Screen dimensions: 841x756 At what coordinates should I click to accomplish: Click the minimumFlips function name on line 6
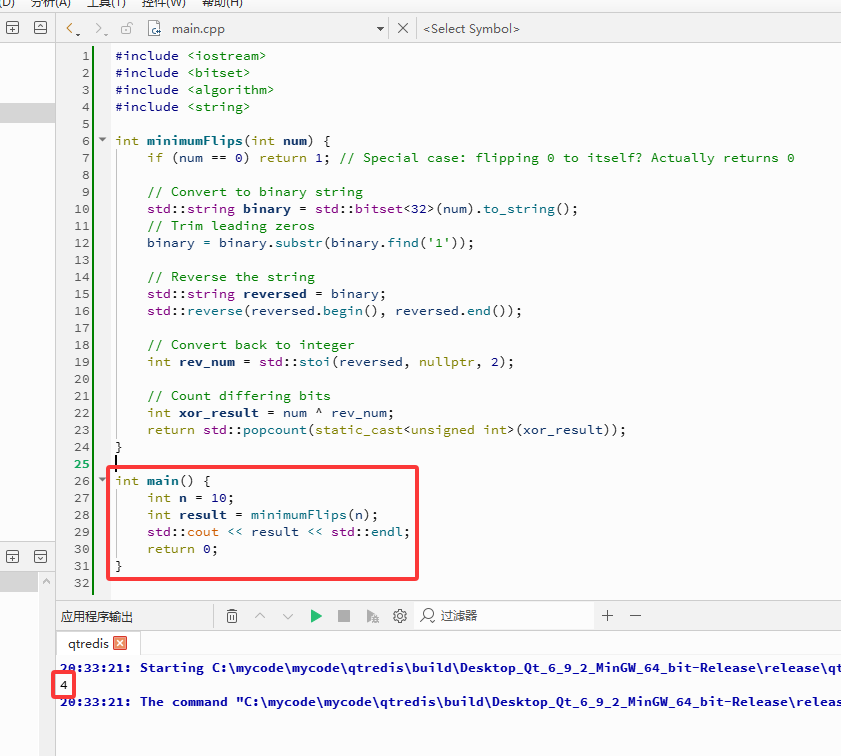click(x=195, y=141)
